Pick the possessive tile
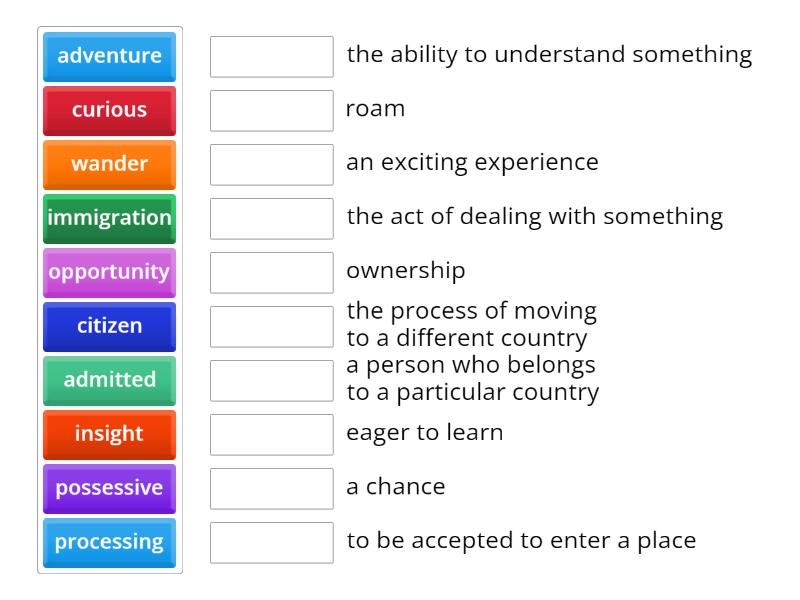 pyautogui.click(x=108, y=488)
